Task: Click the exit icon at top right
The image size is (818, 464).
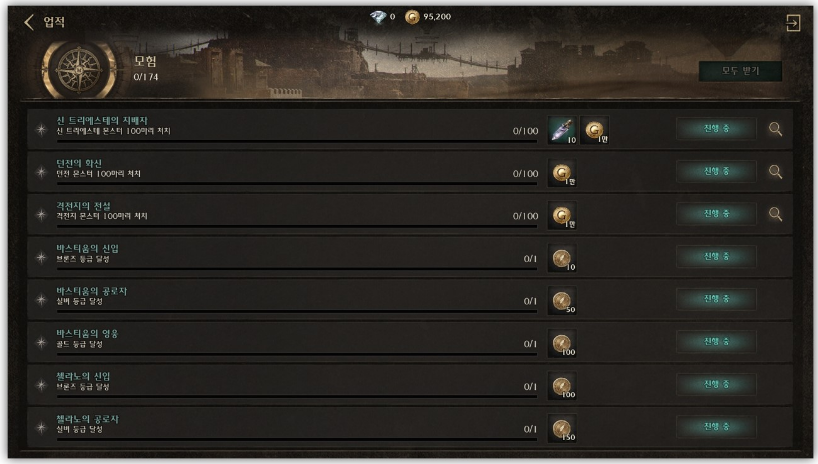Action: [792, 23]
